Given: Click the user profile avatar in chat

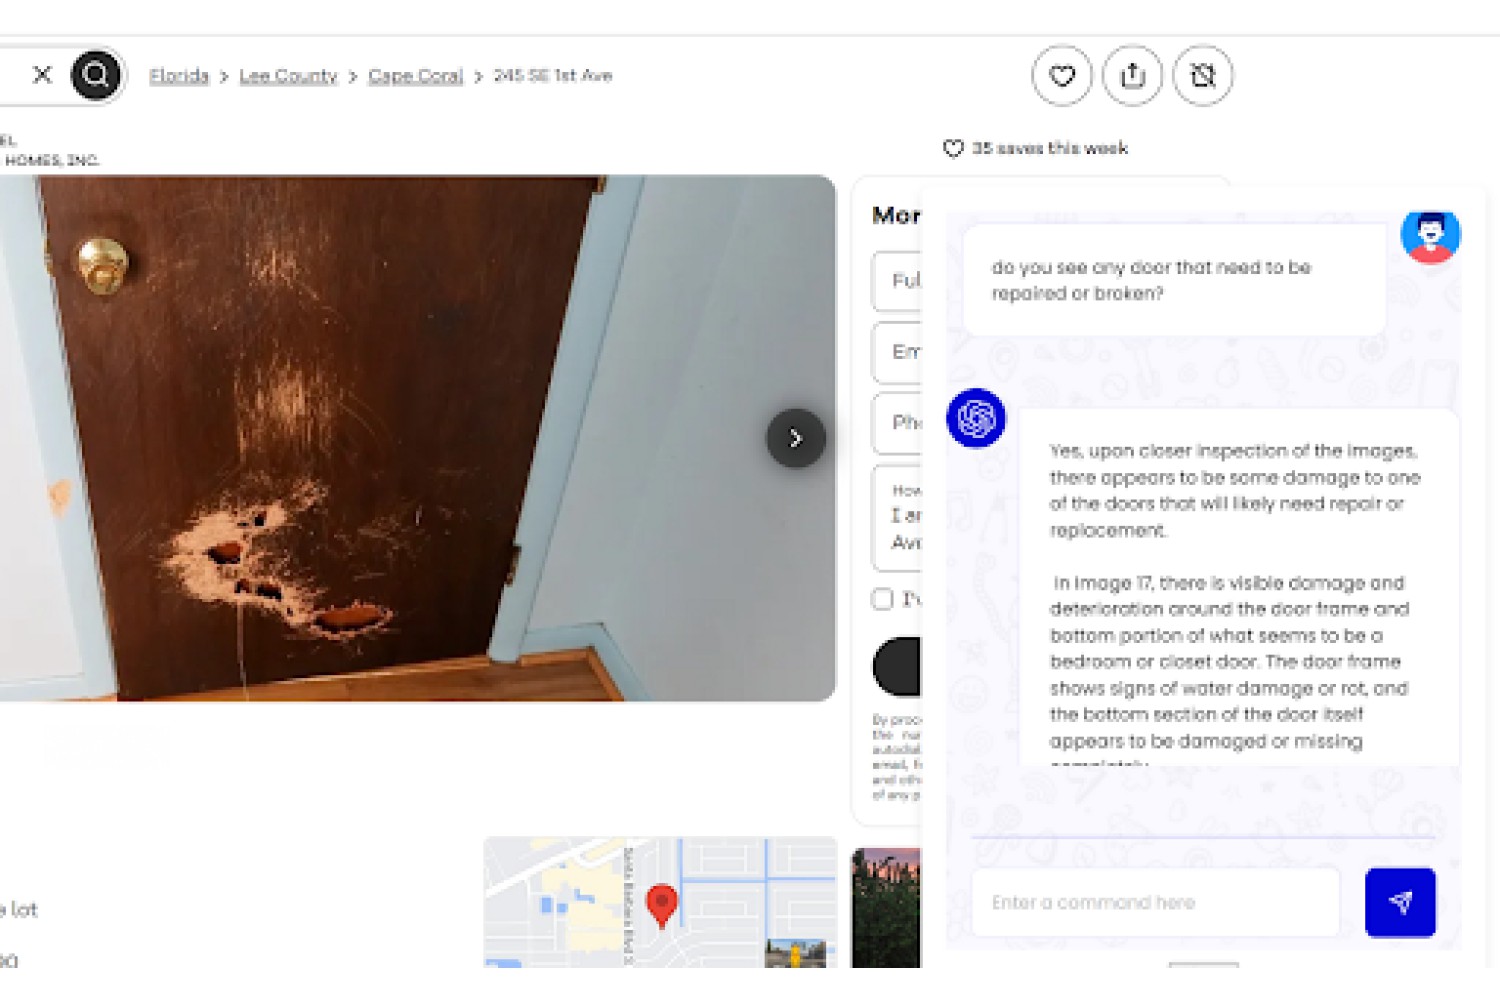Looking at the screenshot, I should tap(1430, 236).
